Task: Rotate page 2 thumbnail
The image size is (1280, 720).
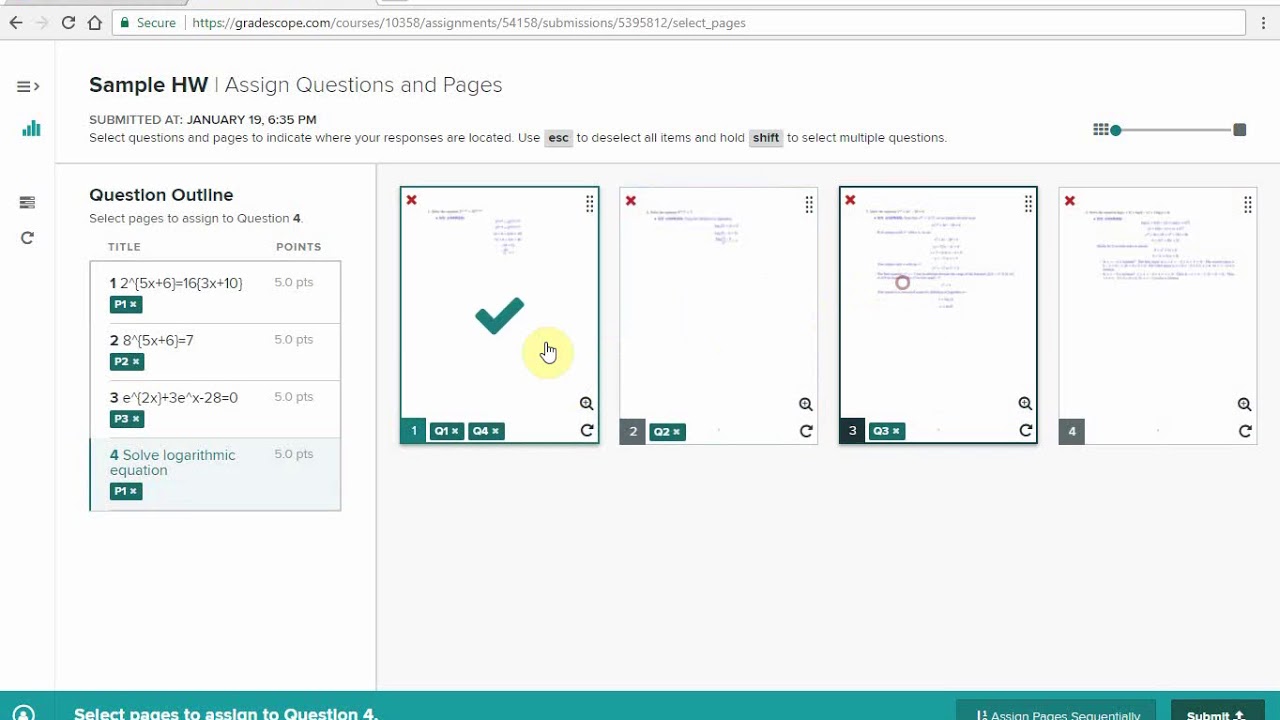Action: [806, 431]
